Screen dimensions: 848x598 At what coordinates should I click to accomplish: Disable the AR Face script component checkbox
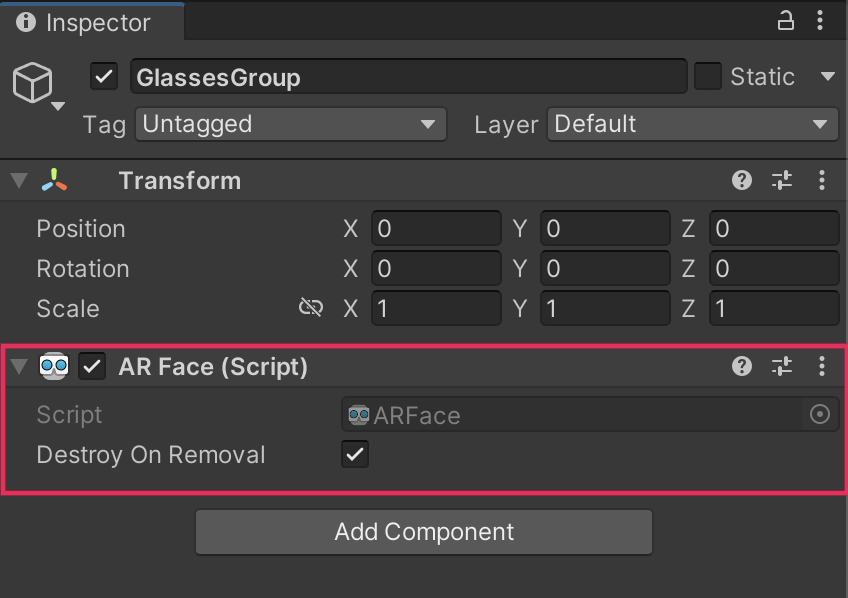tap(93, 366)
